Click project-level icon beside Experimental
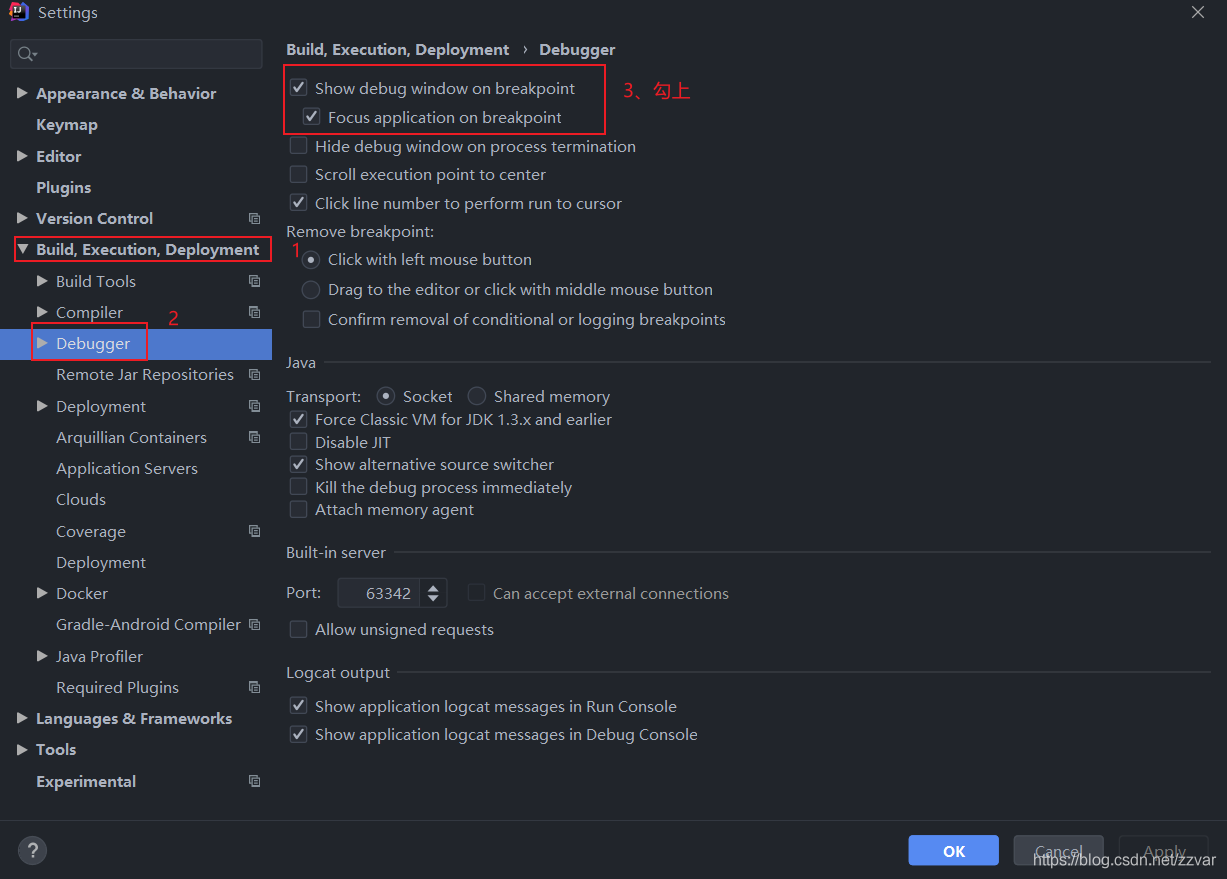Screen dimensions: 1227x879 [254, 782]
